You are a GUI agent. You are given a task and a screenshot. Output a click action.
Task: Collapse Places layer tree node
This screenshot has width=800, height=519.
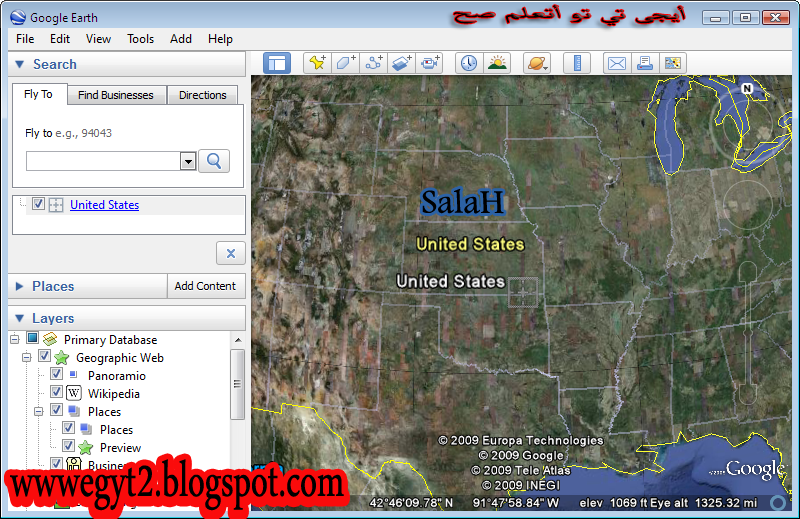39,411
